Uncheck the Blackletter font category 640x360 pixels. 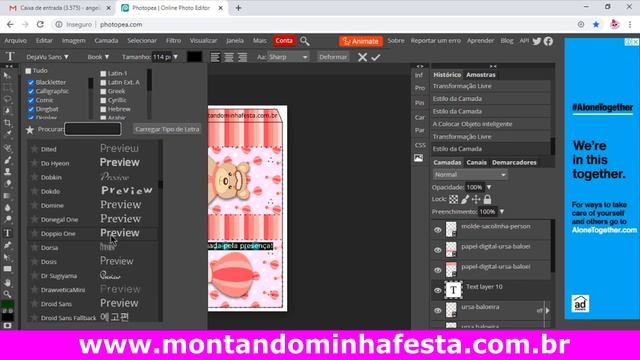[x=31, y=82]
